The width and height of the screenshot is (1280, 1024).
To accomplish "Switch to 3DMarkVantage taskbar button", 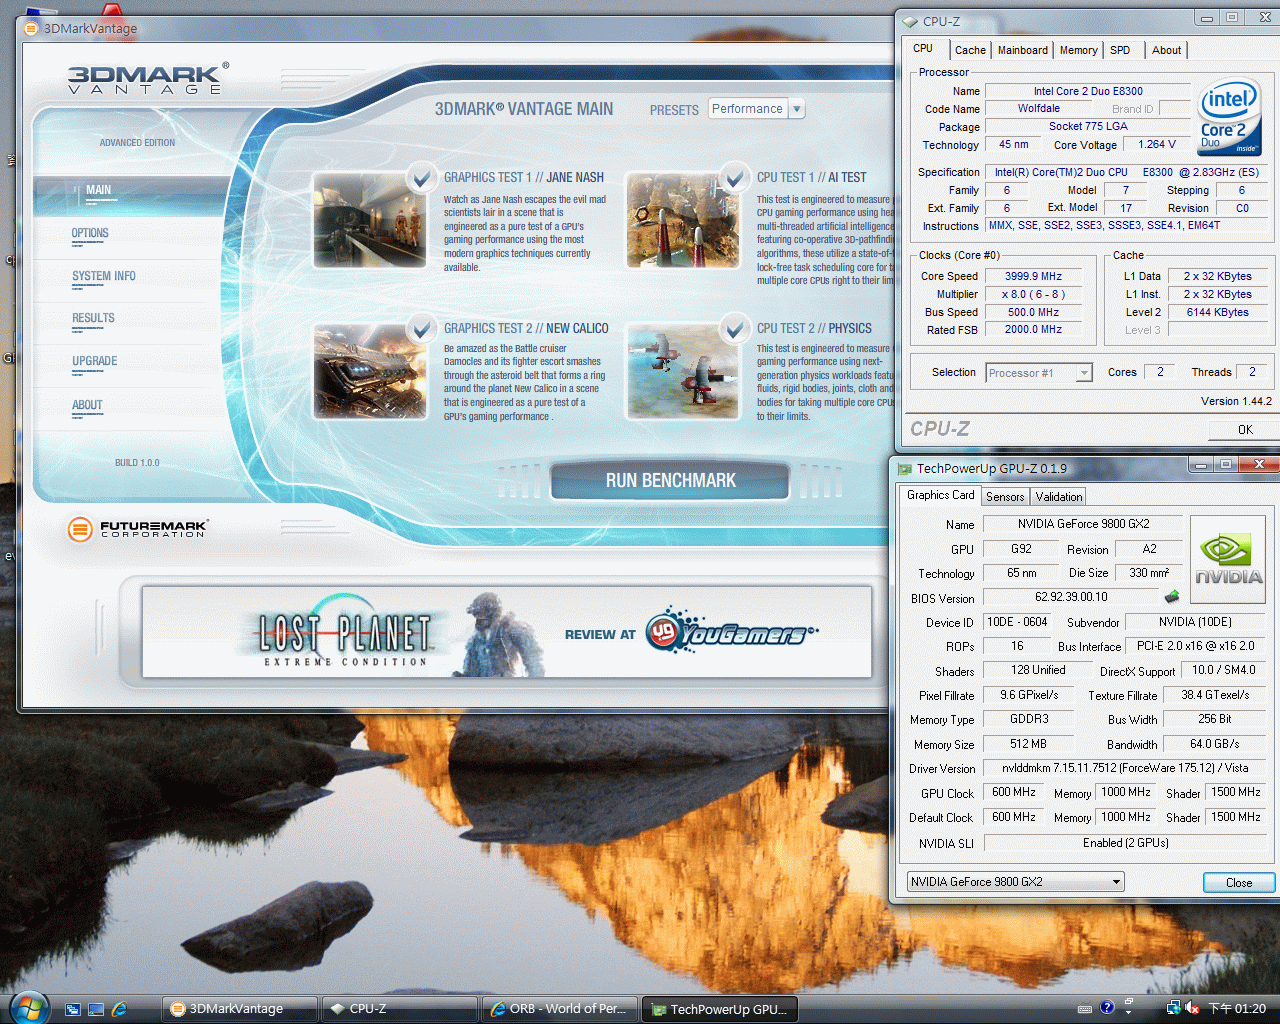I will point(240,1009).
